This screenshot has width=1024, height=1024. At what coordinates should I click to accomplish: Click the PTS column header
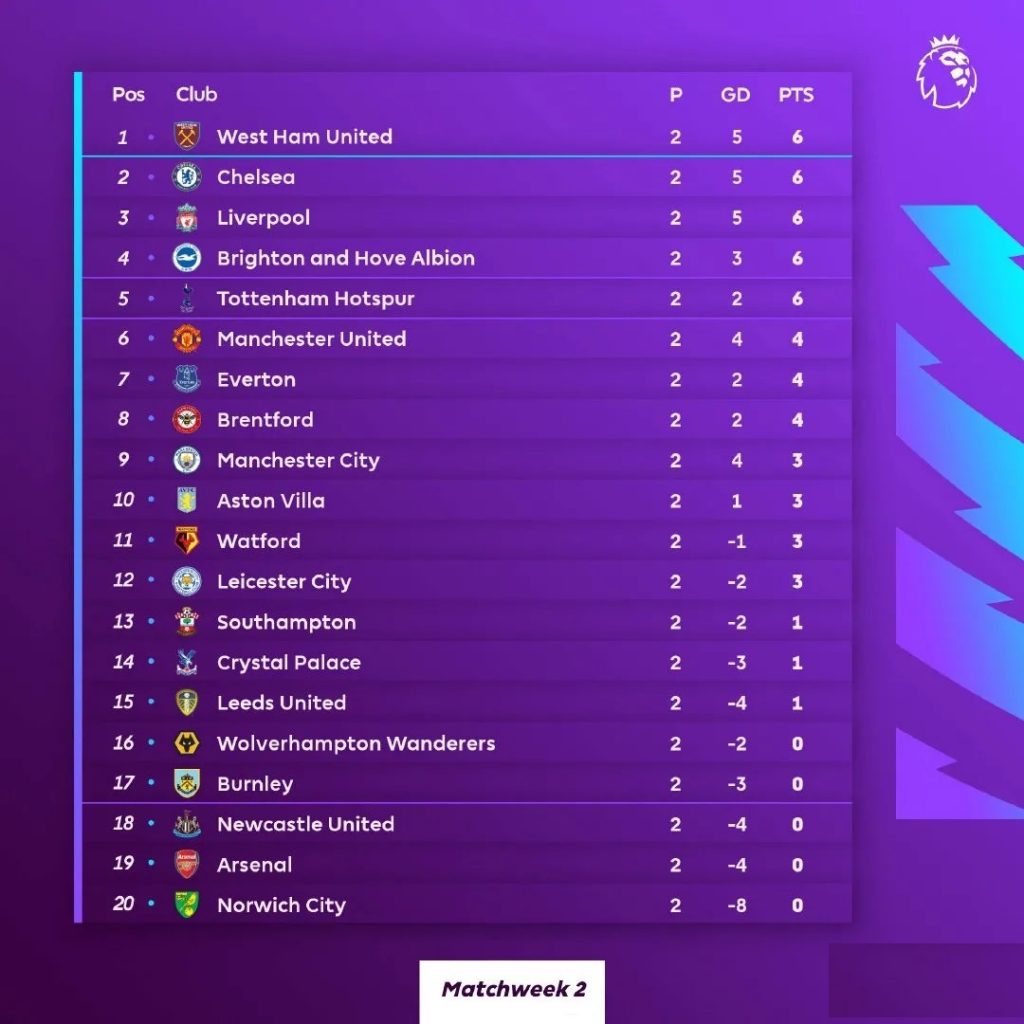point(796,95)
